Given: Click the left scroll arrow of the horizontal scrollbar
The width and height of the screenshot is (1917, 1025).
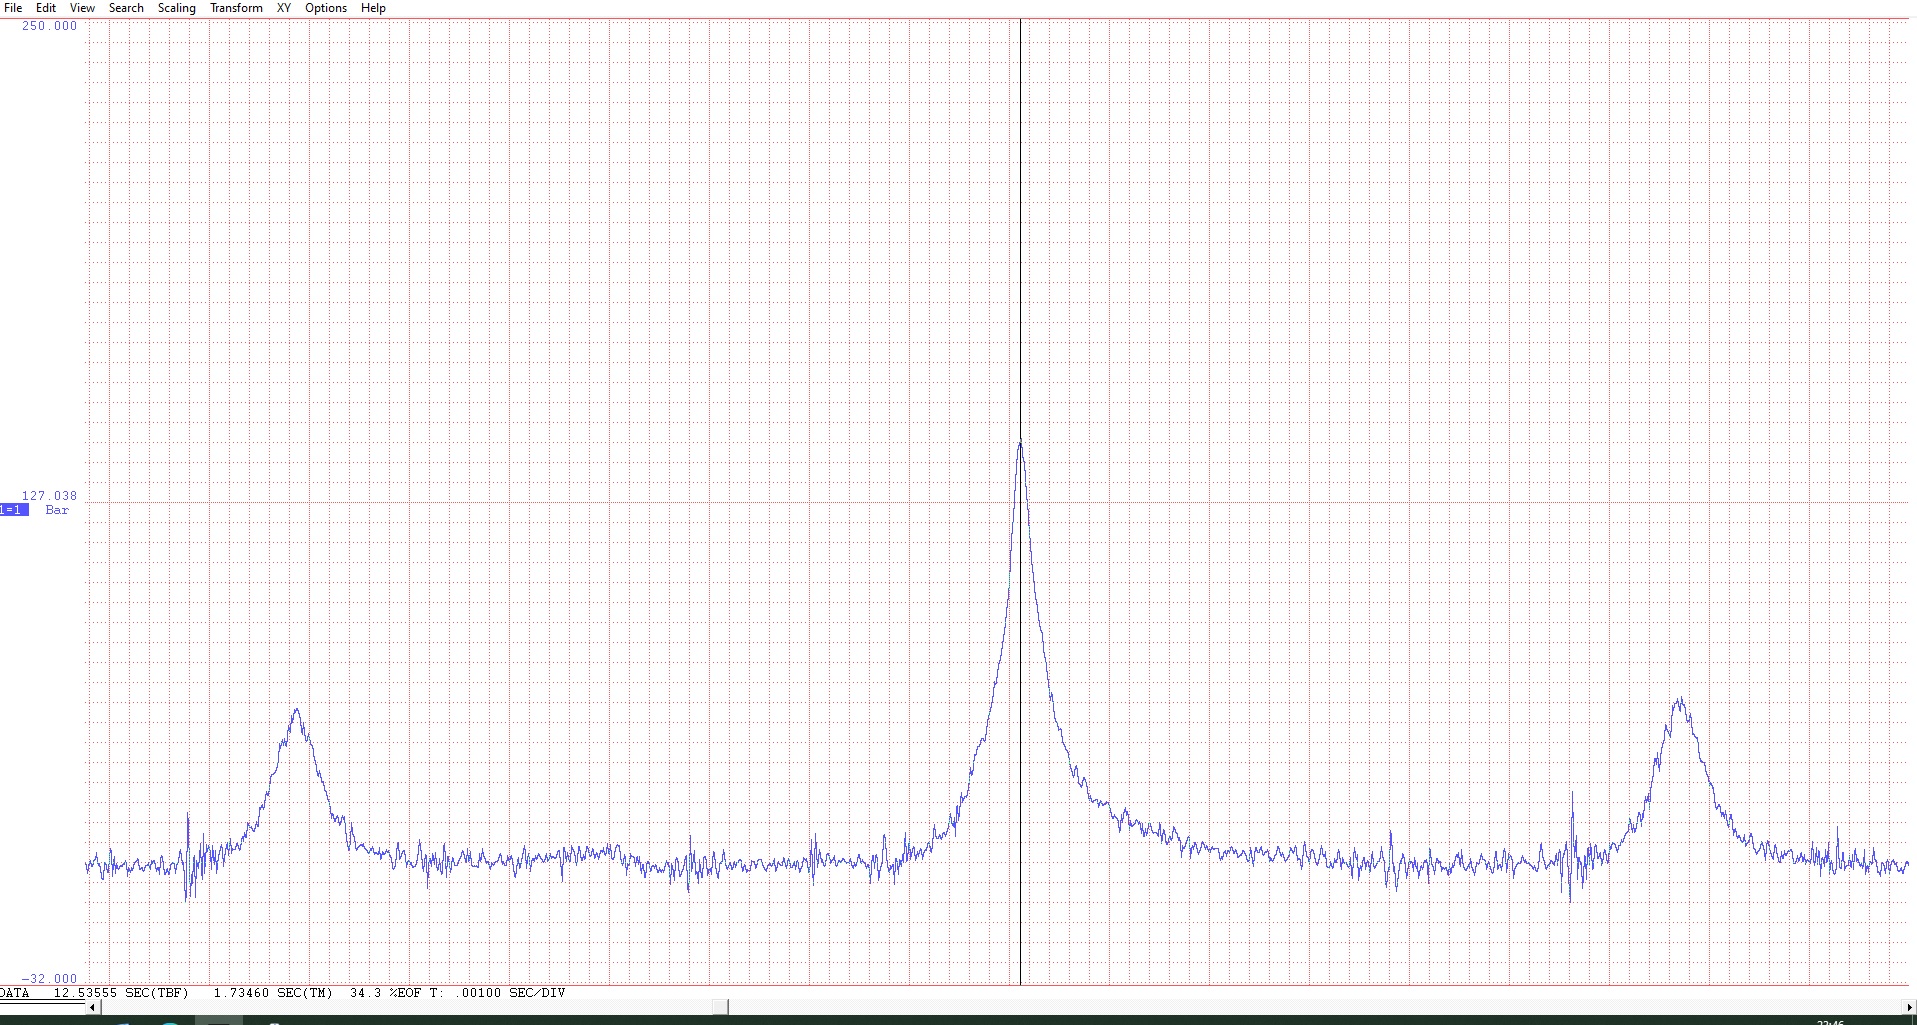Looking at the screenshot, I should click(92, 1007).
